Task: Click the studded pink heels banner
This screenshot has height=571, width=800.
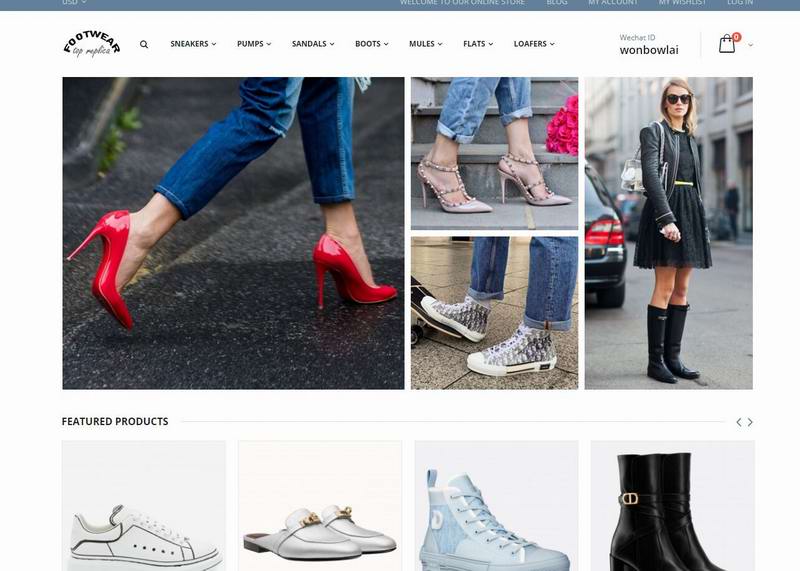Action: click(x=494, y=153)
